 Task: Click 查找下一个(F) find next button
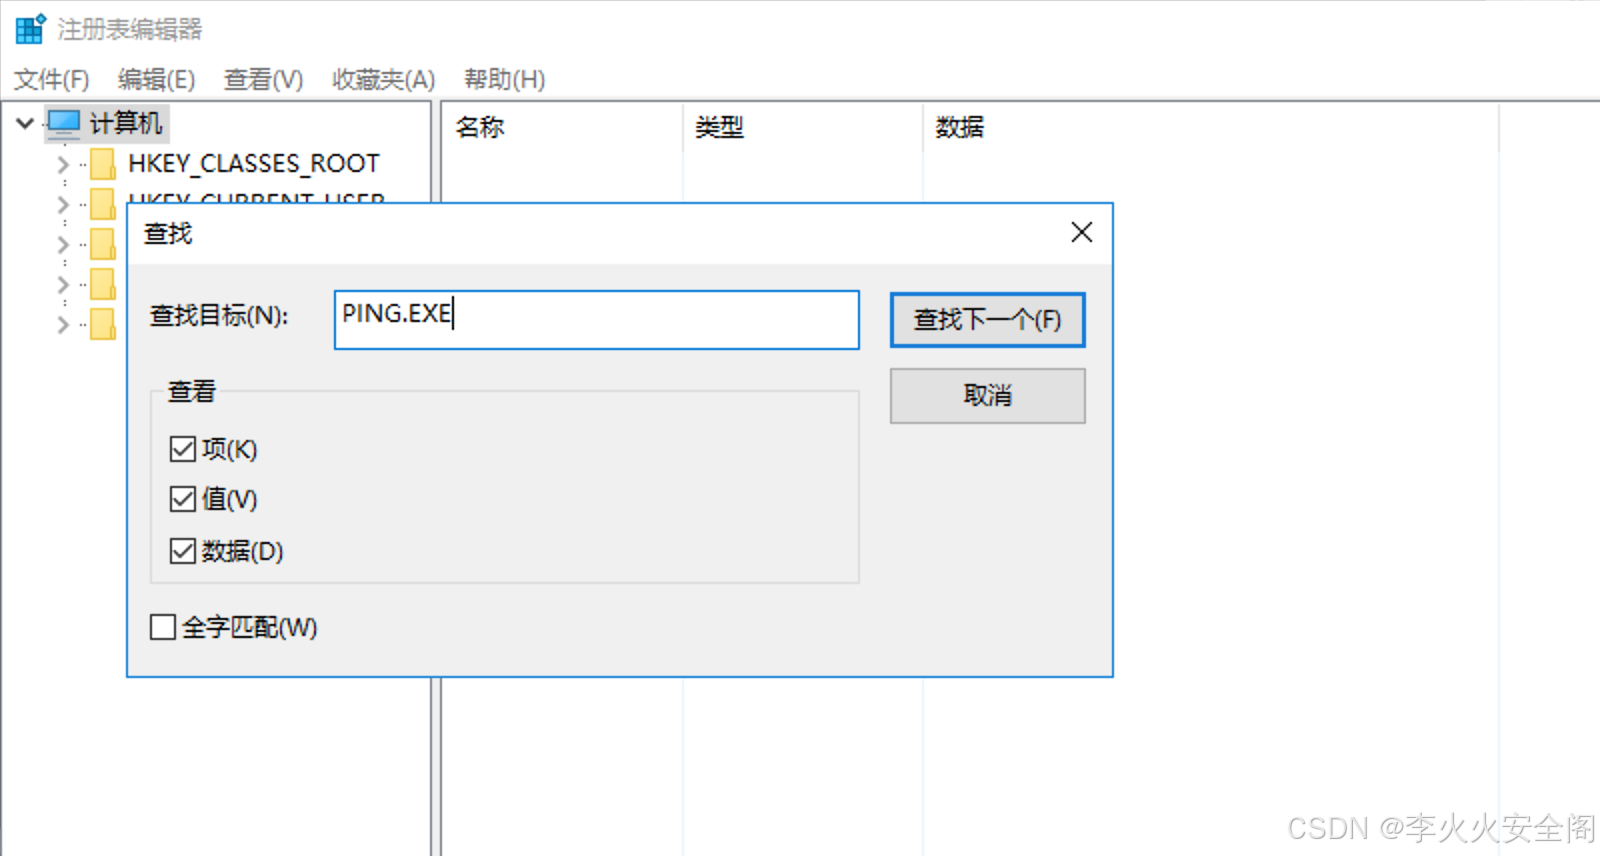tap(987, 320)
